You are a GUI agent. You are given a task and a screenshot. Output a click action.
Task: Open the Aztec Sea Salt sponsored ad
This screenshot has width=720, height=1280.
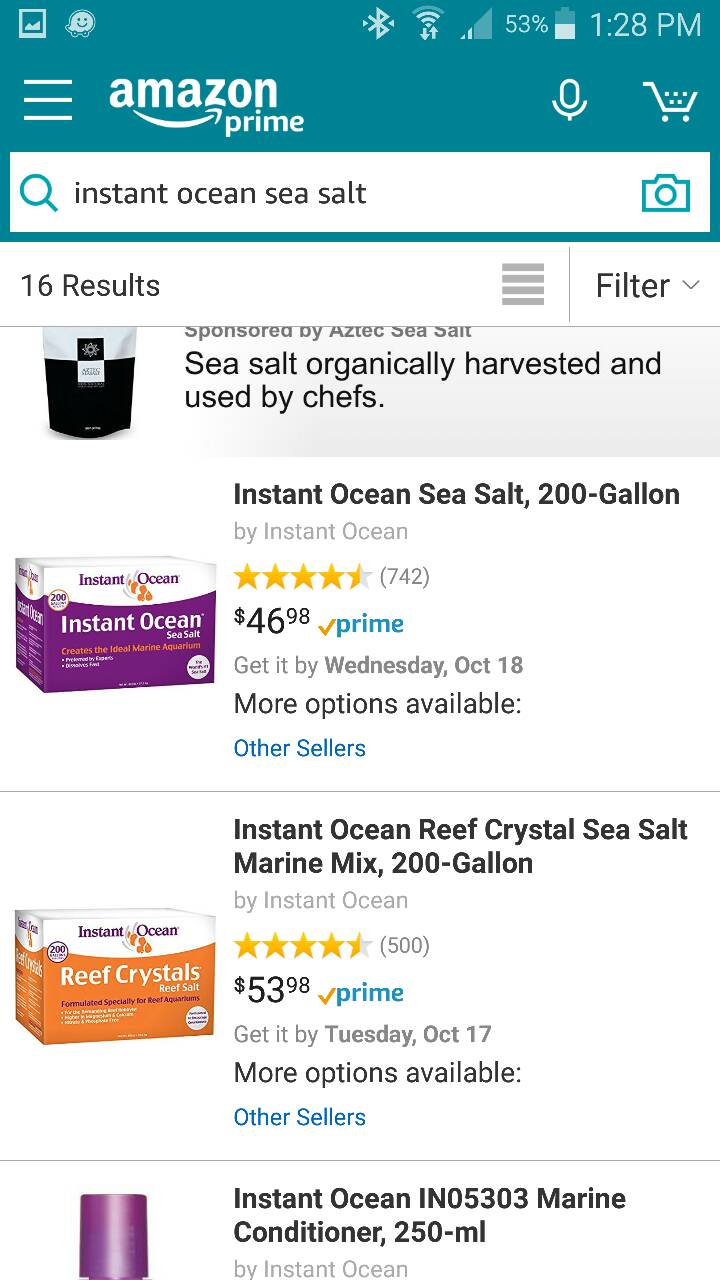coord(420,381)
